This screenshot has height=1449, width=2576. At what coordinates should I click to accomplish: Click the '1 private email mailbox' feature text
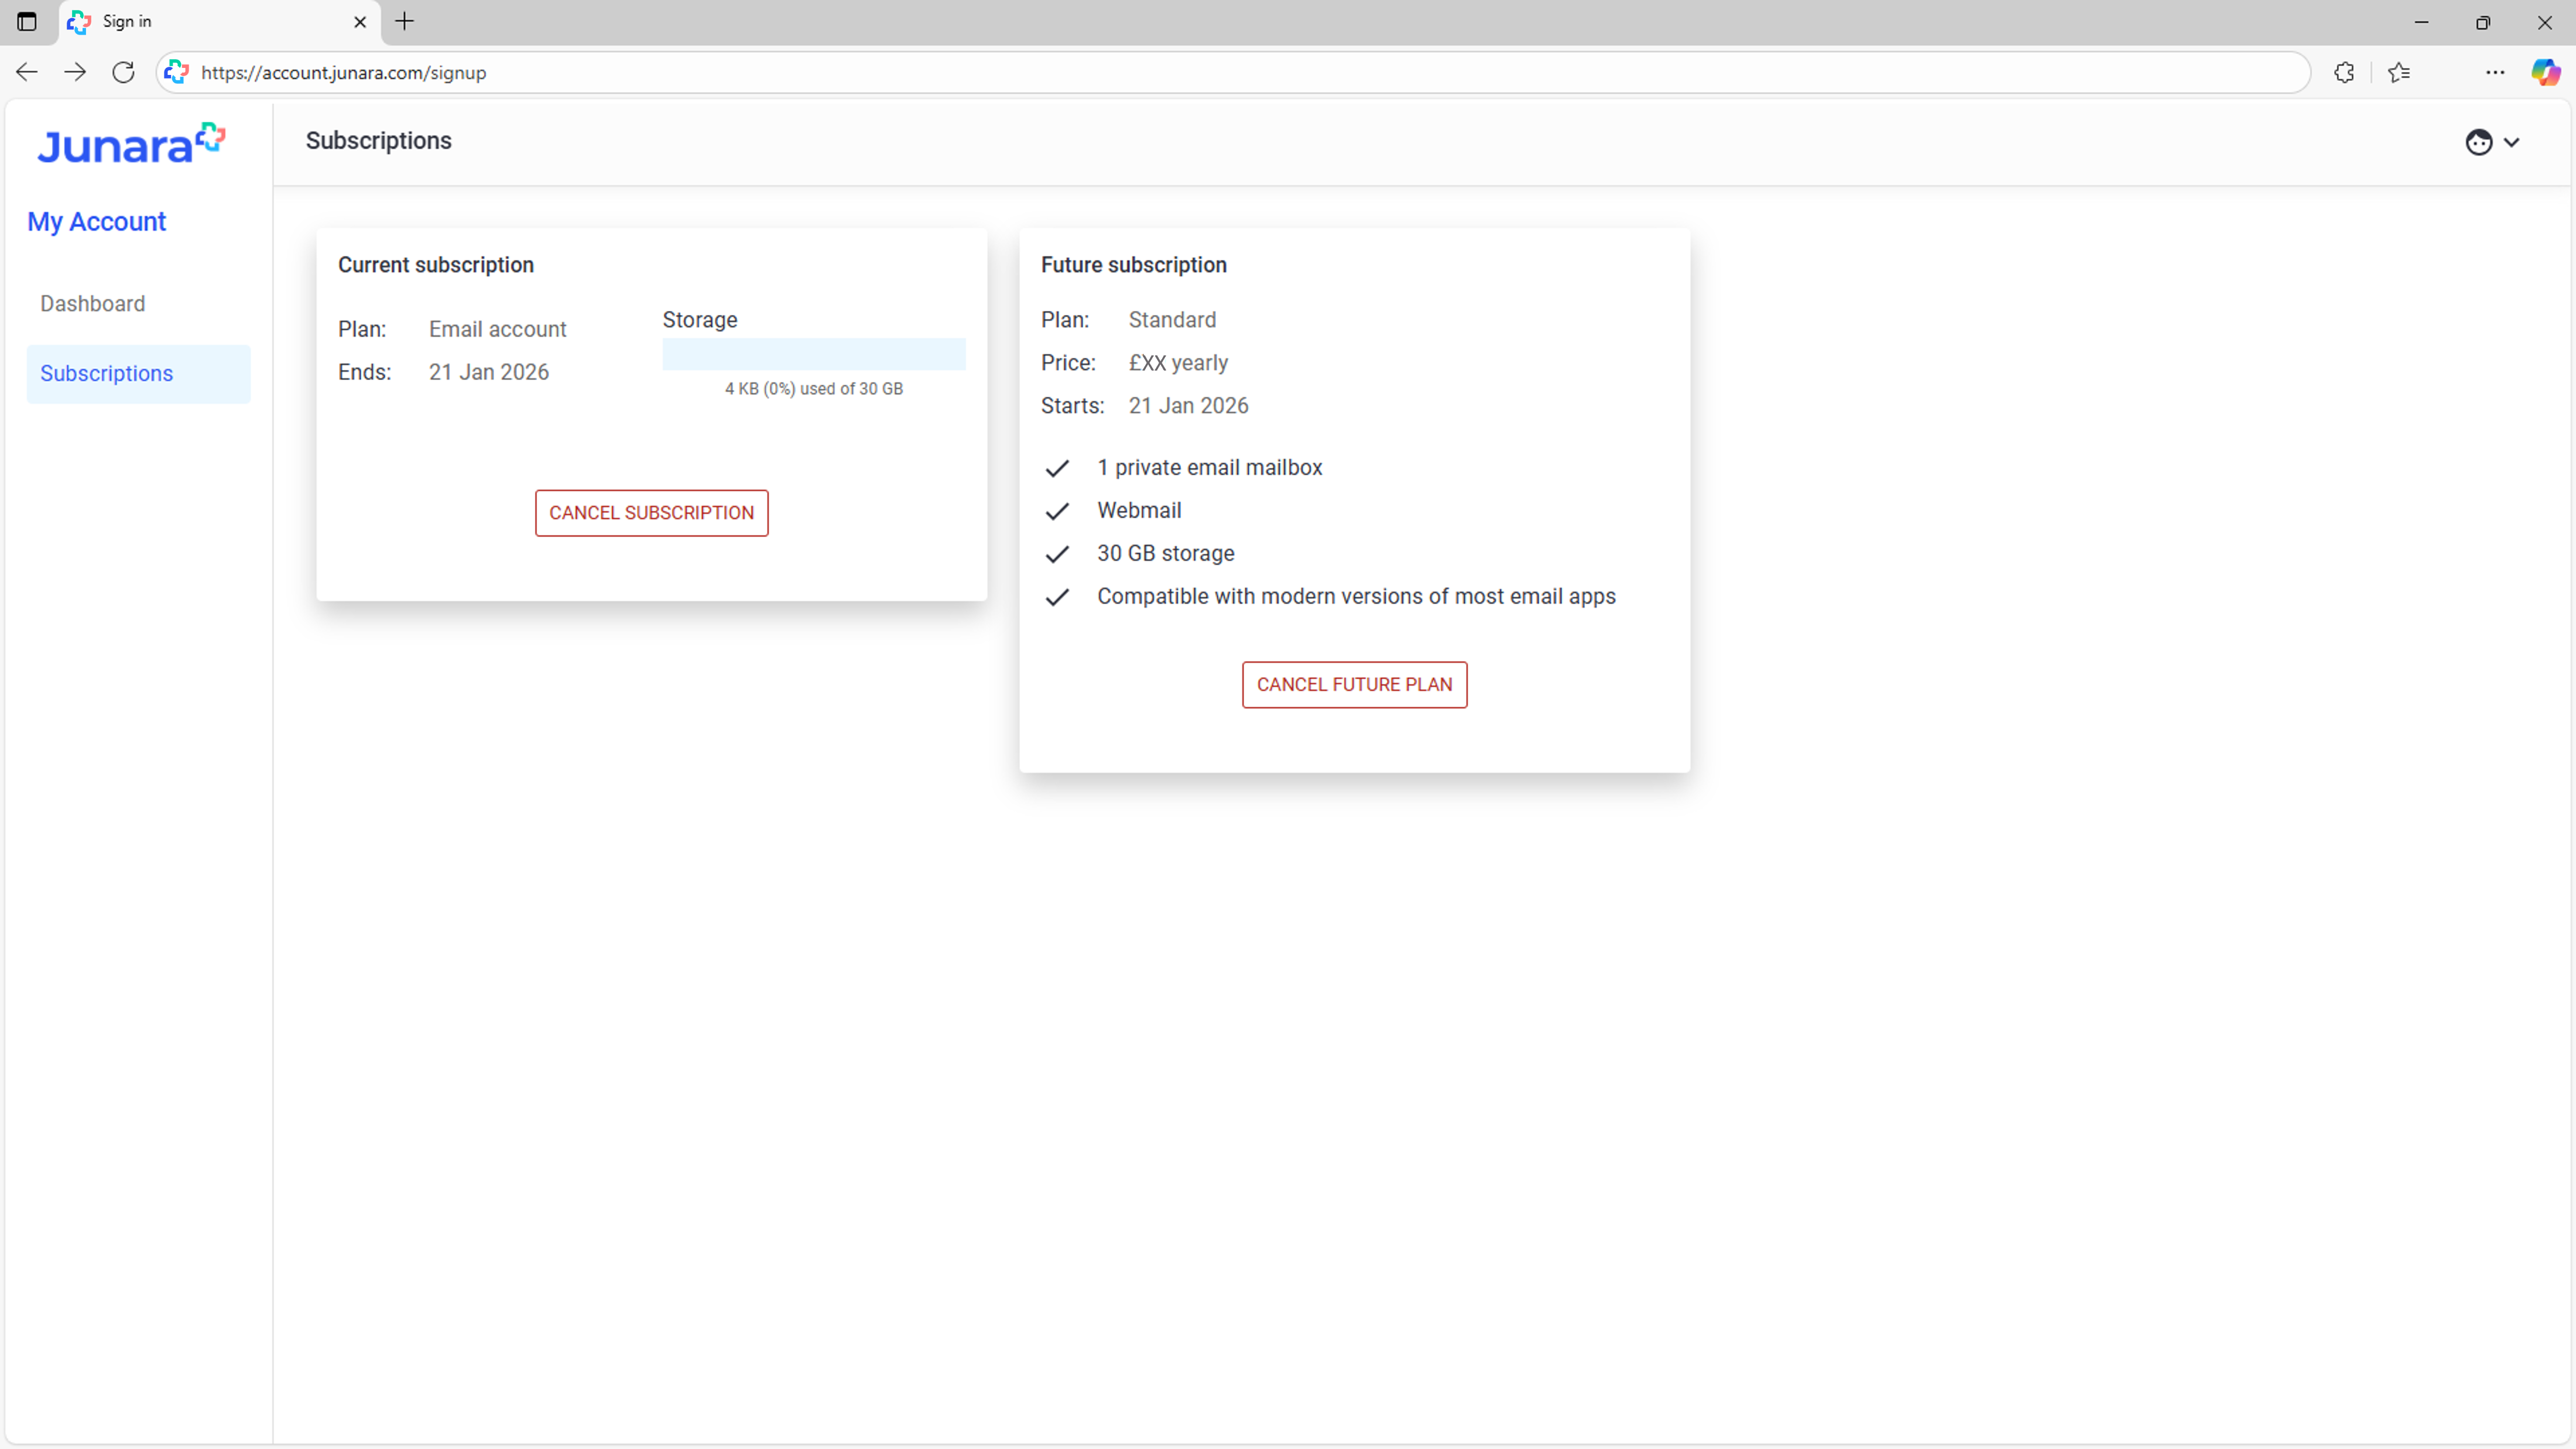coord(1209,467)
